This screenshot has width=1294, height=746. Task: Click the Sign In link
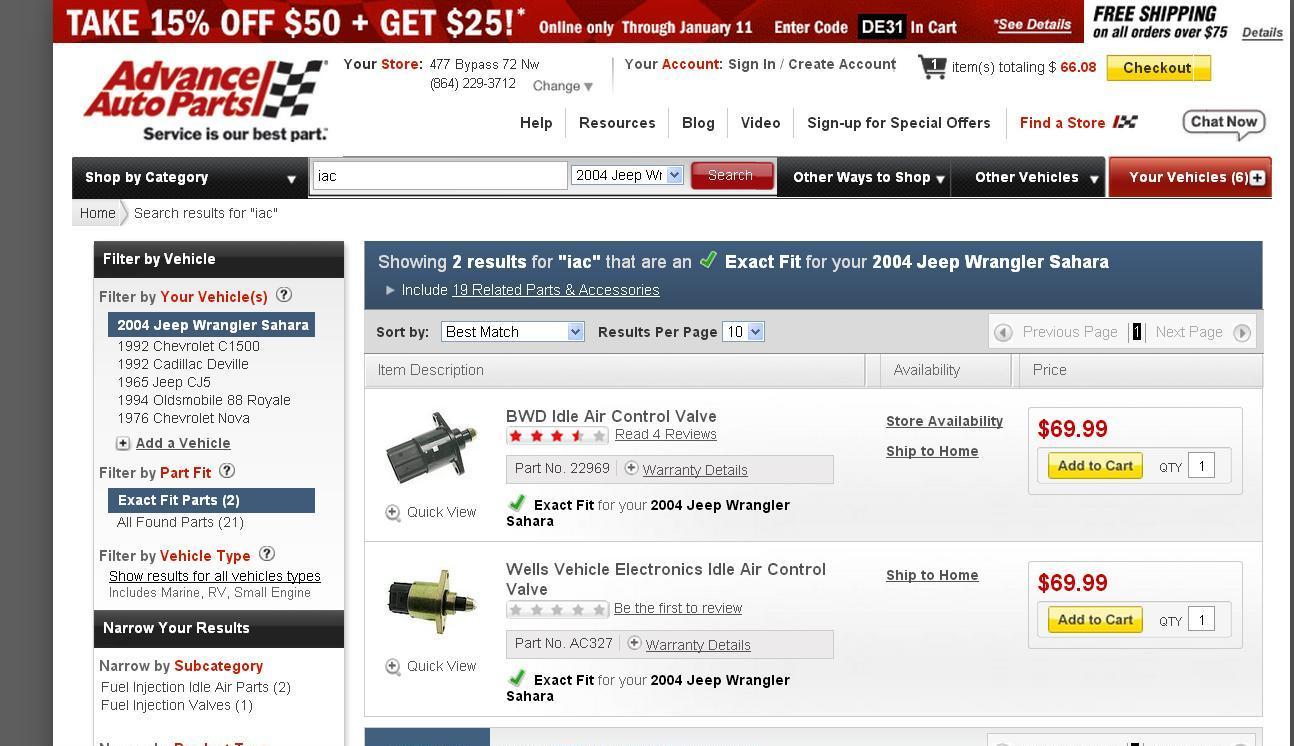(x=752, y=64)
